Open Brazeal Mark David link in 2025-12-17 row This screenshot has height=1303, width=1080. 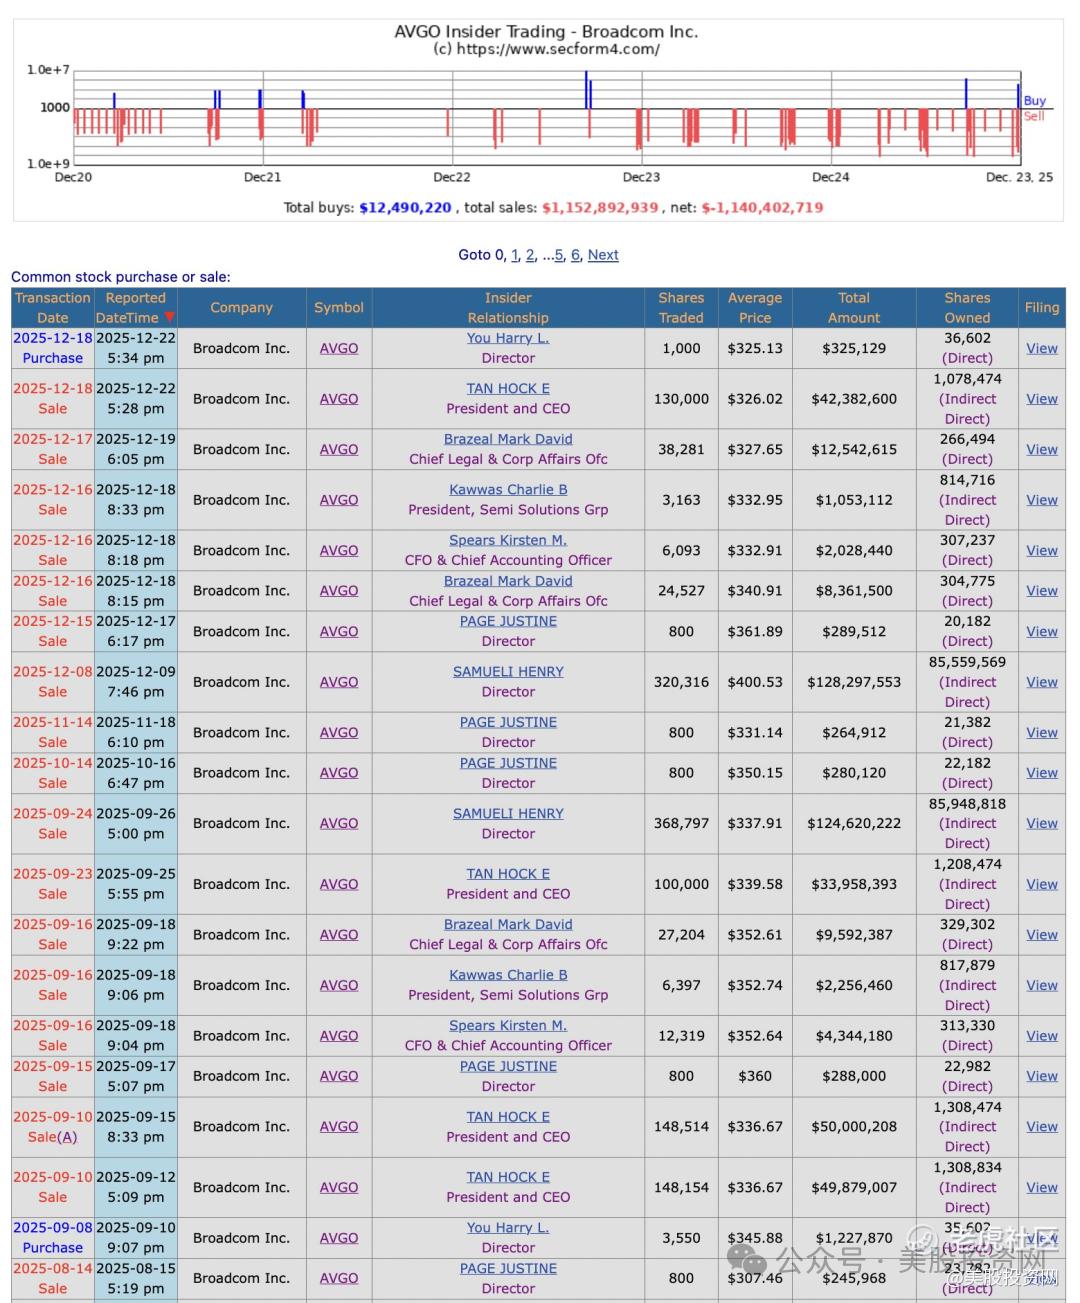click(x=508, y=439)
